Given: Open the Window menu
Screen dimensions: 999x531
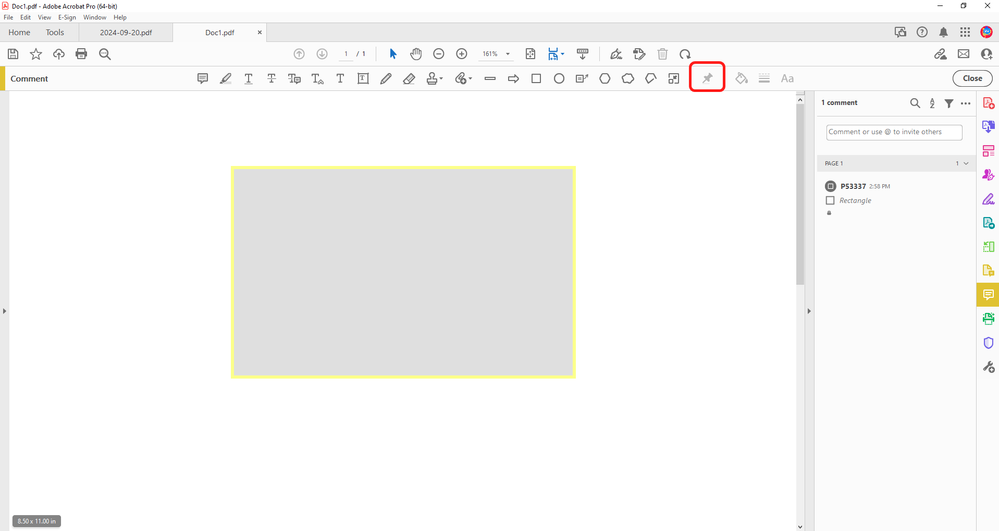Looking at the screenshot, I should pyautogui.click(x=94, y=17).
